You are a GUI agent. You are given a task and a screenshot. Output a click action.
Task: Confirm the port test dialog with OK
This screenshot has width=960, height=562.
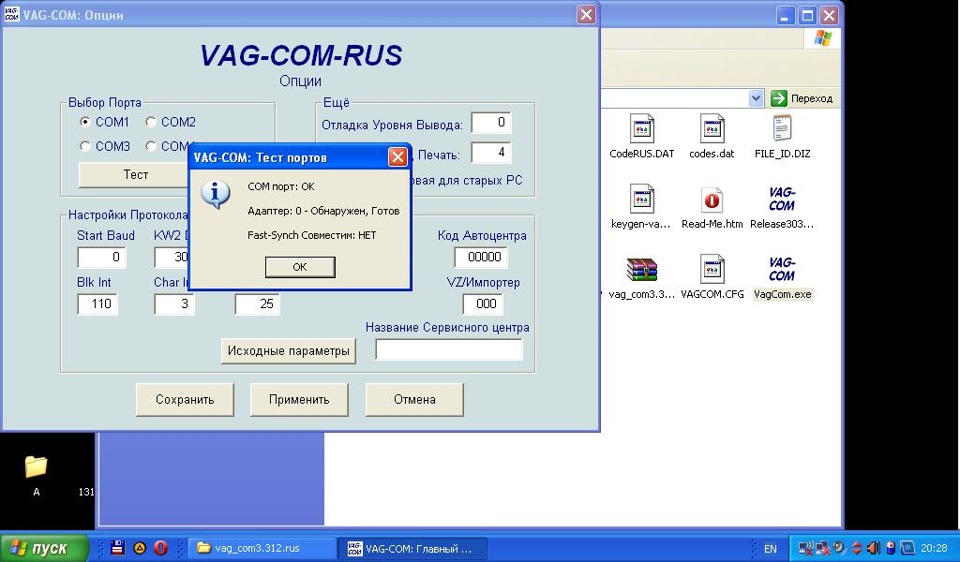(x=300, y=267)
